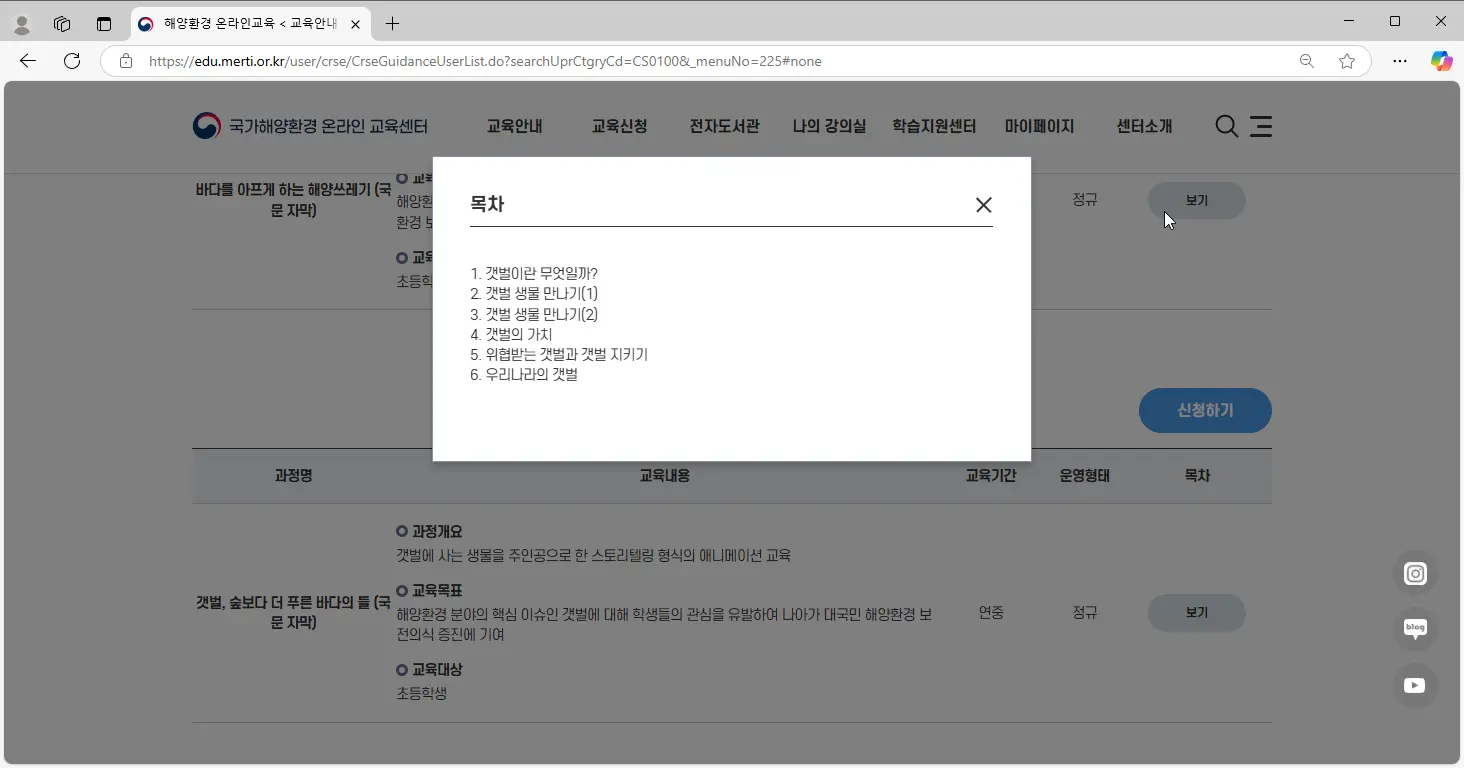Image resolution: width=1464 pixels, height=768 pixels.
Task: Open the site search magnifier icon
Action: click(1225, 126)
